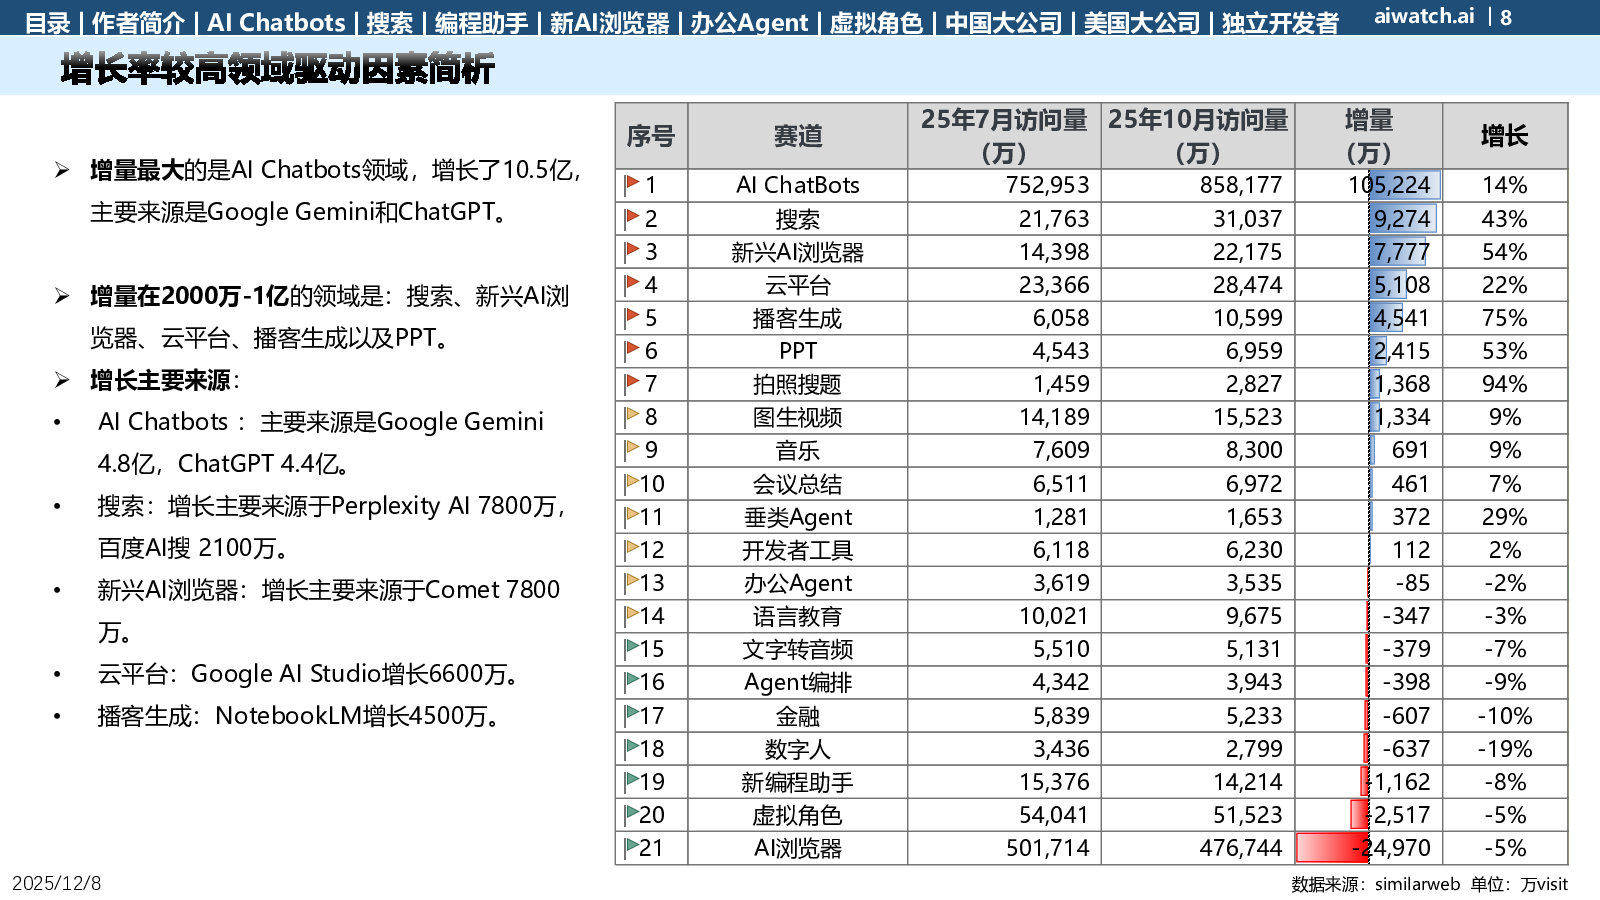Navigate to 虚拟角色 section link

[876, 22]
